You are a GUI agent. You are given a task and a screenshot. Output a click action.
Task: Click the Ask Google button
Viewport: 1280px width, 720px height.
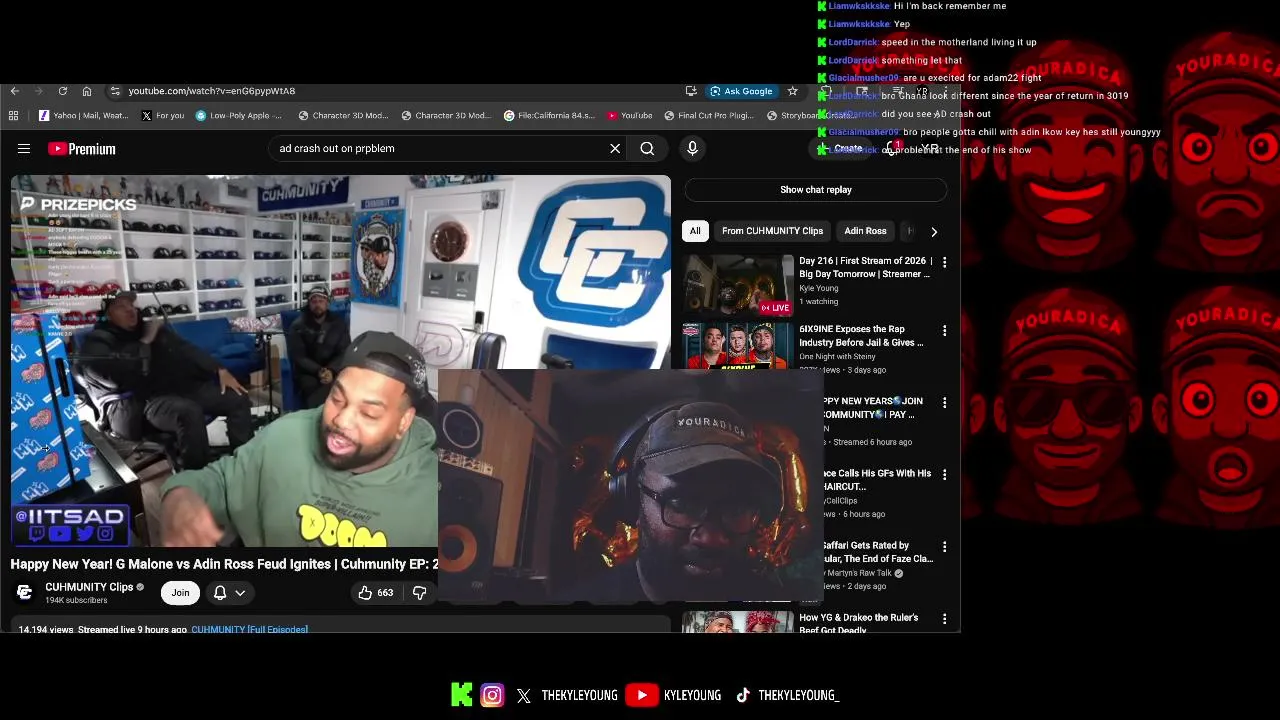(x=741, y=91)
